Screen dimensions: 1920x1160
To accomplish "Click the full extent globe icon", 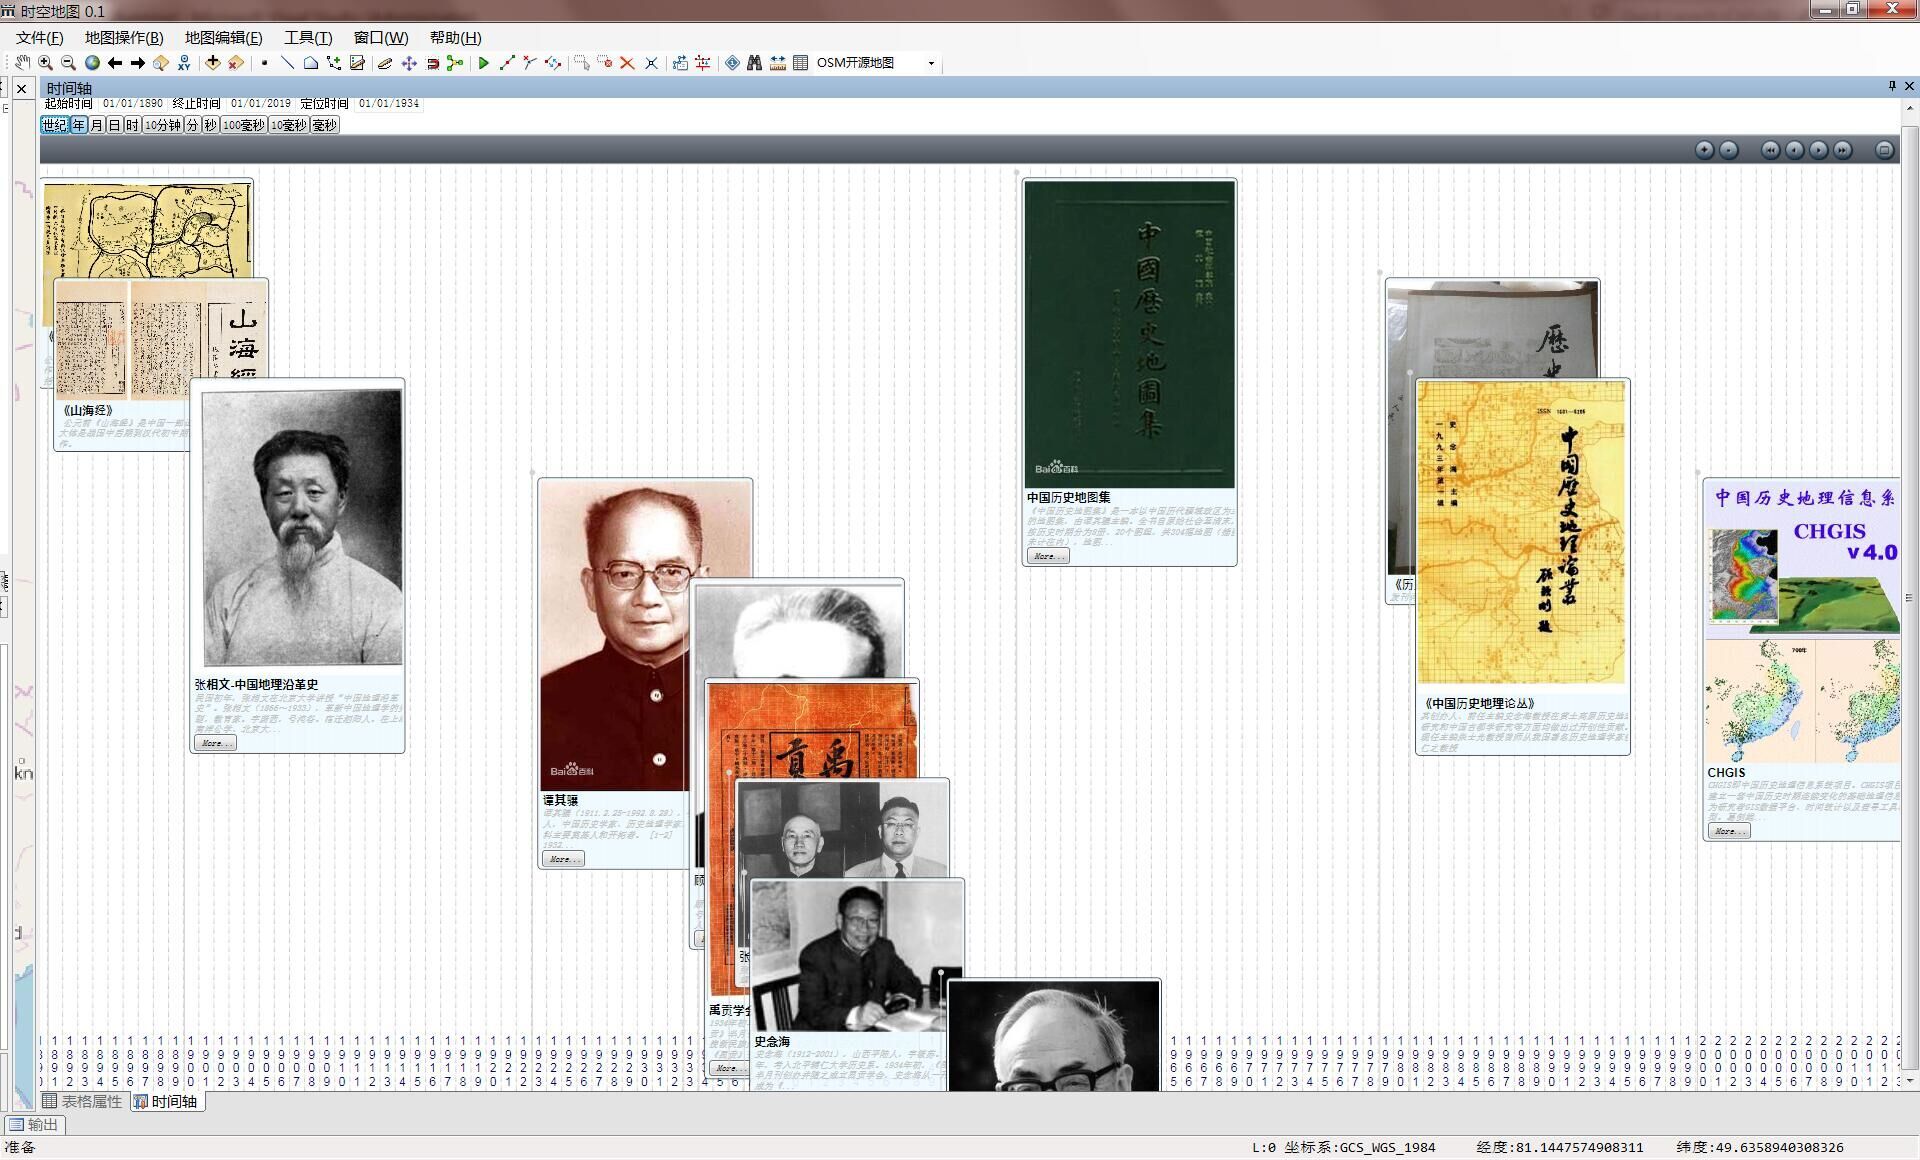I will [92, 63].
